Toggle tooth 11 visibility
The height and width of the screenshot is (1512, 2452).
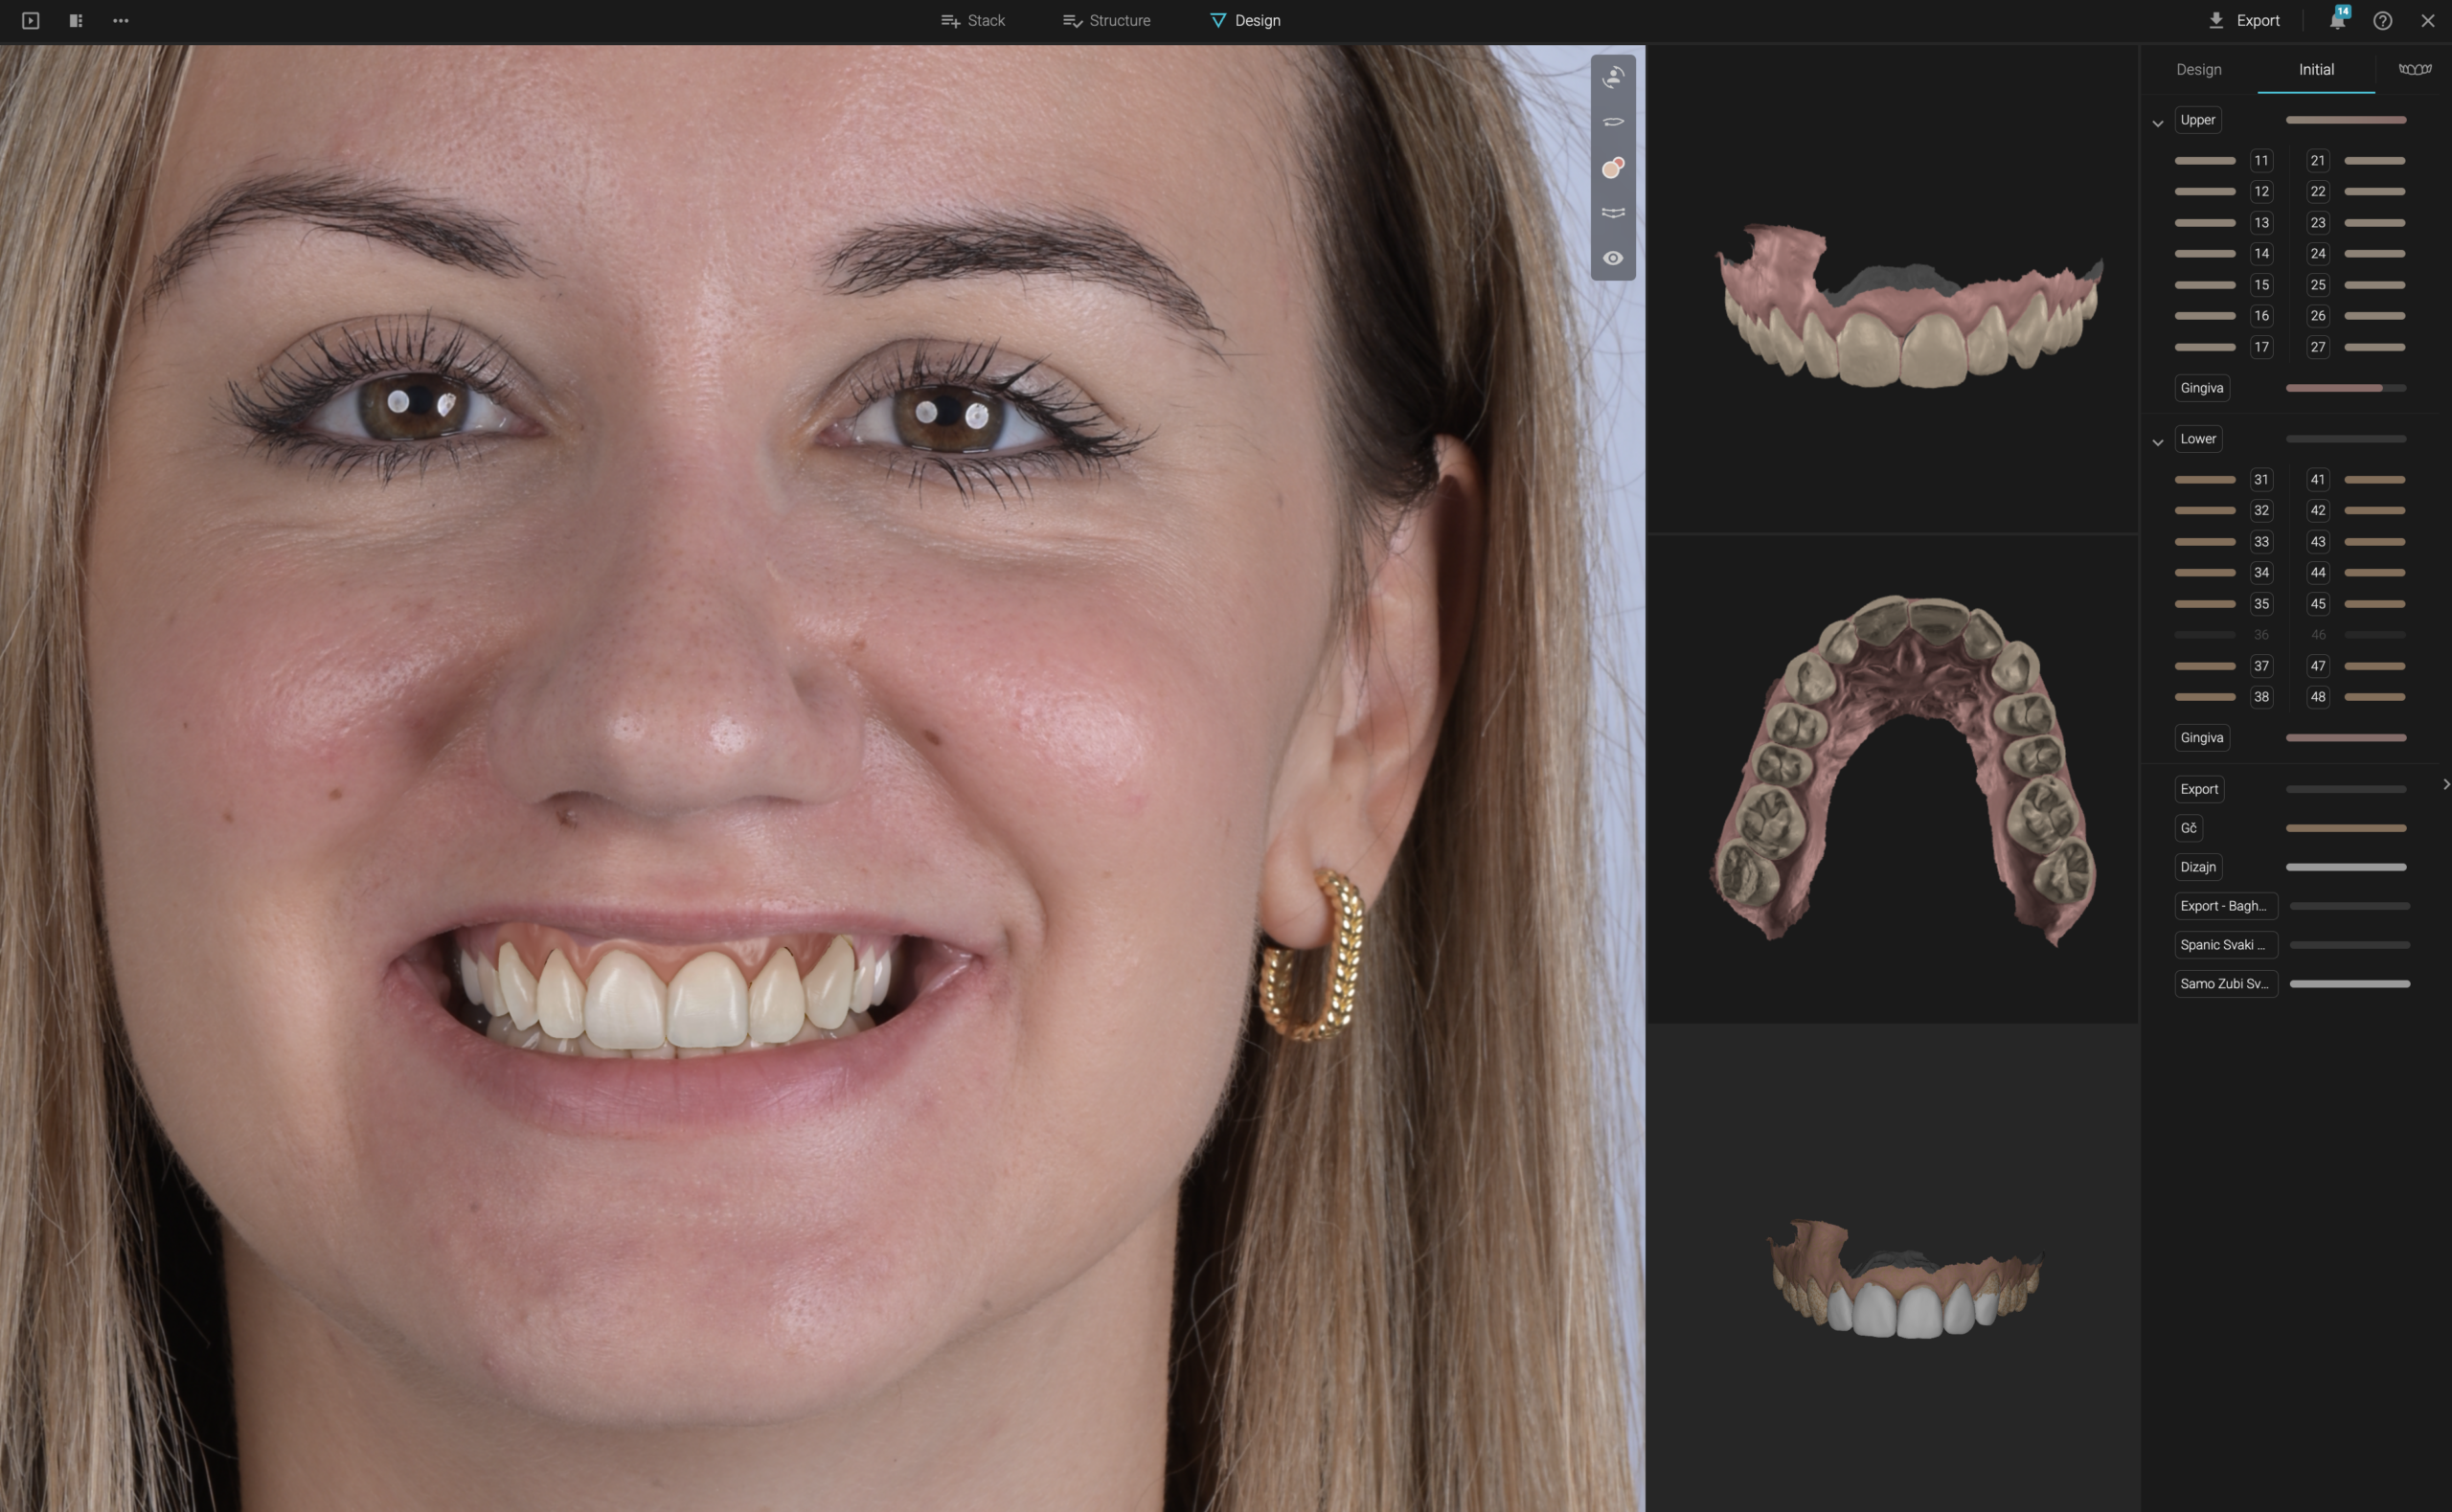(x=2261, y=160)
